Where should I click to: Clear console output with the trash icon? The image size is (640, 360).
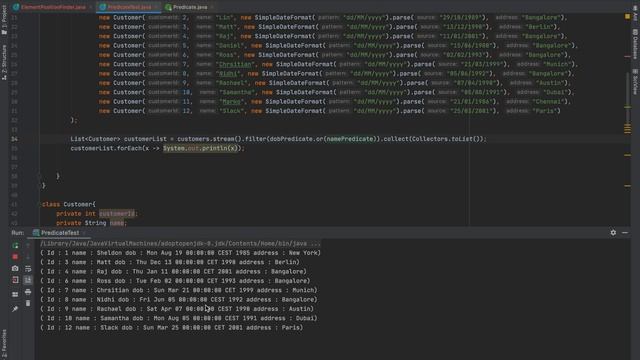pyautogui.click(x=28, y=303)
